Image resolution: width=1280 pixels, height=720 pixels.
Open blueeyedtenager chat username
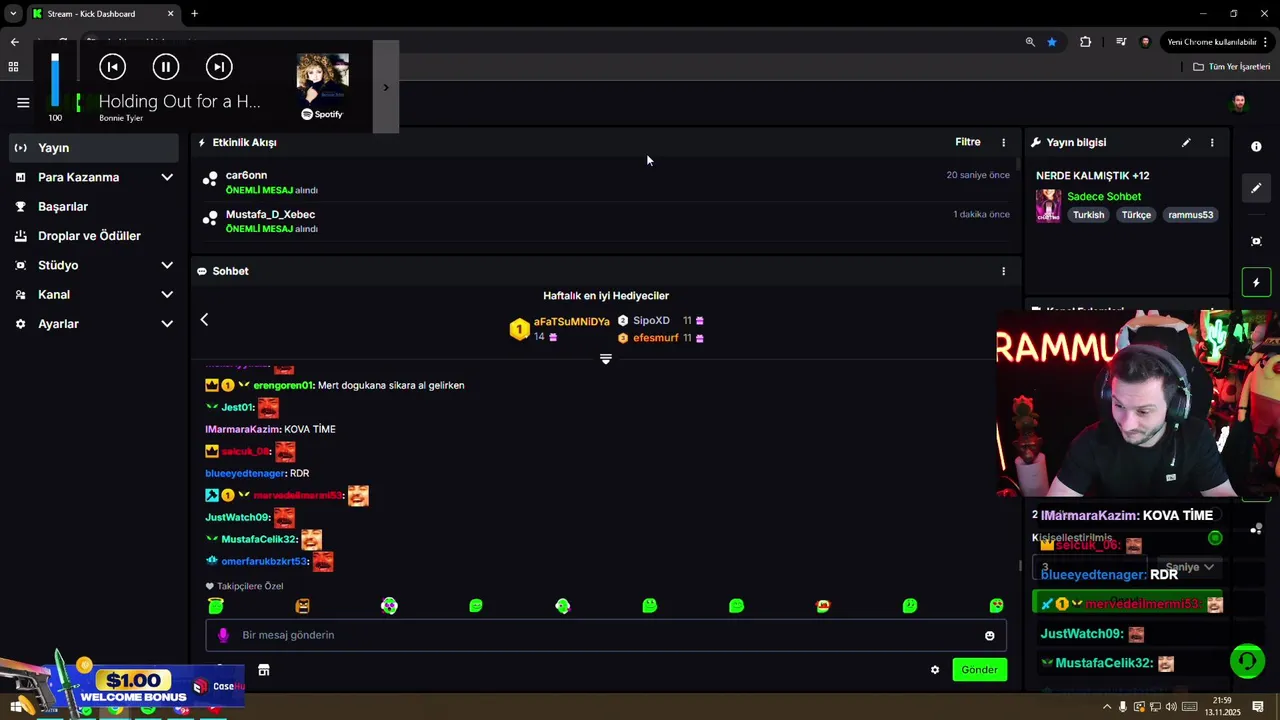(x=245, y=473)
